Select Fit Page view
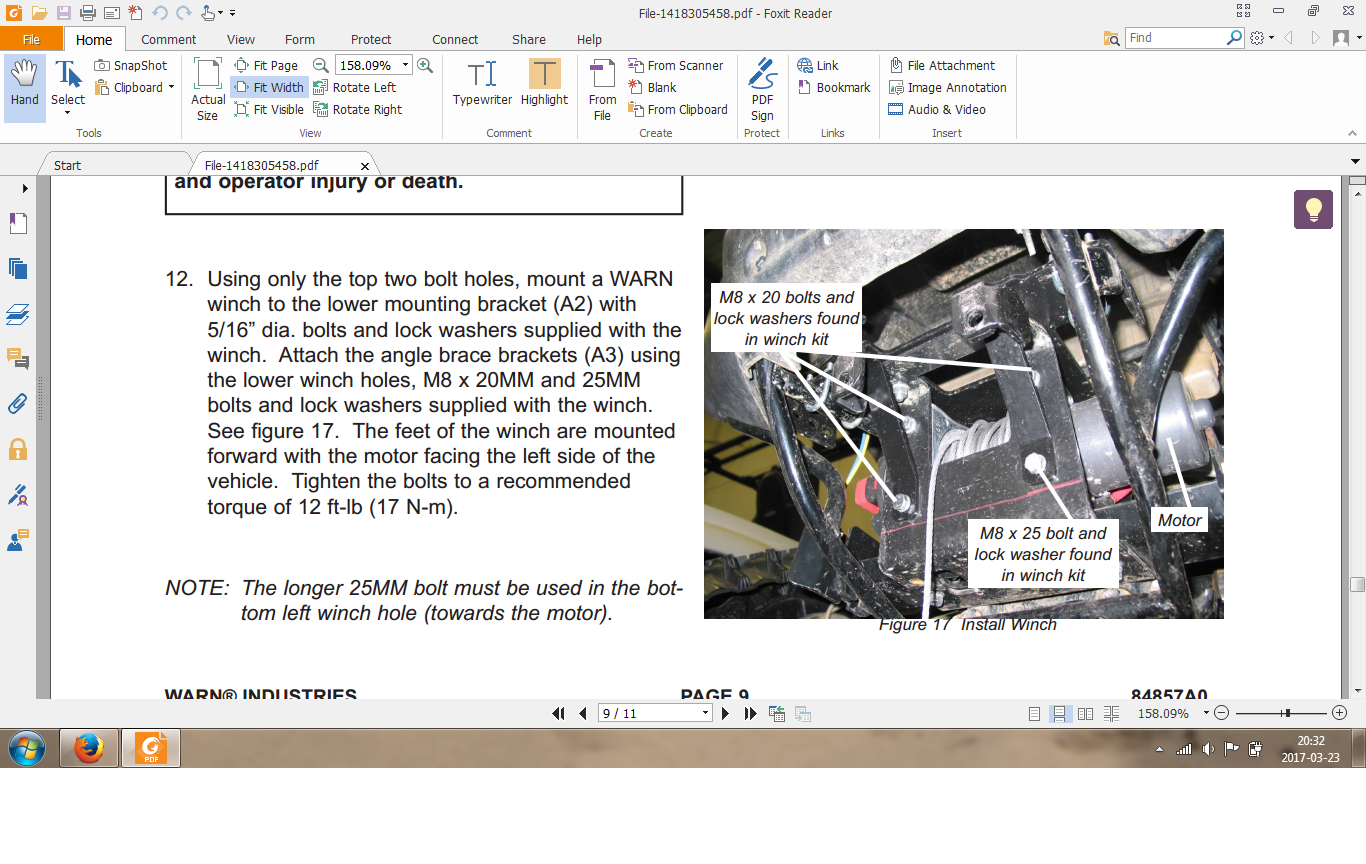Viewport: 1366px width, 864px height. (x=266, y=65)
